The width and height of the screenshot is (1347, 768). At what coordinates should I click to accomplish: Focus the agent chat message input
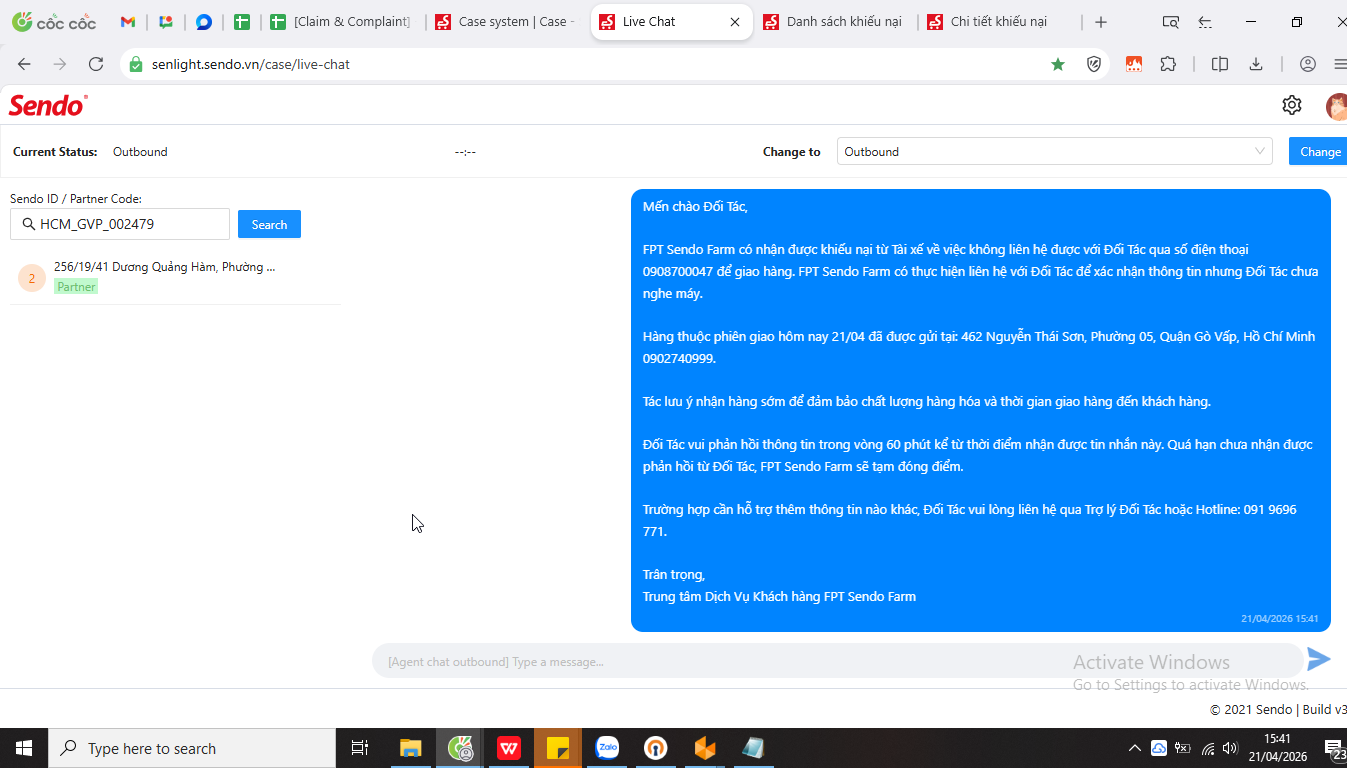click(838, 661)
